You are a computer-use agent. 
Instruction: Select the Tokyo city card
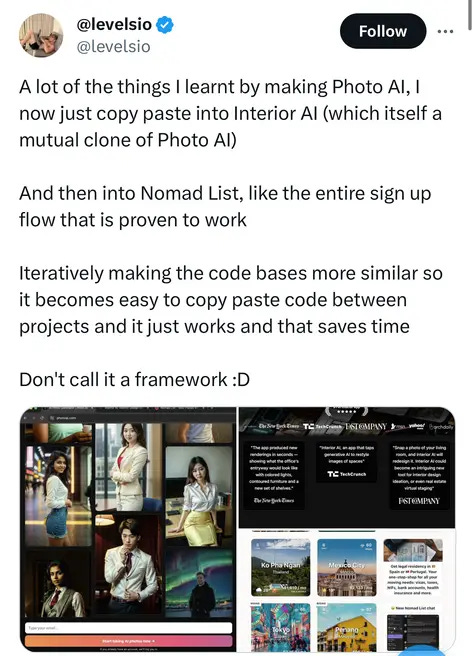(x=281, y=627)
